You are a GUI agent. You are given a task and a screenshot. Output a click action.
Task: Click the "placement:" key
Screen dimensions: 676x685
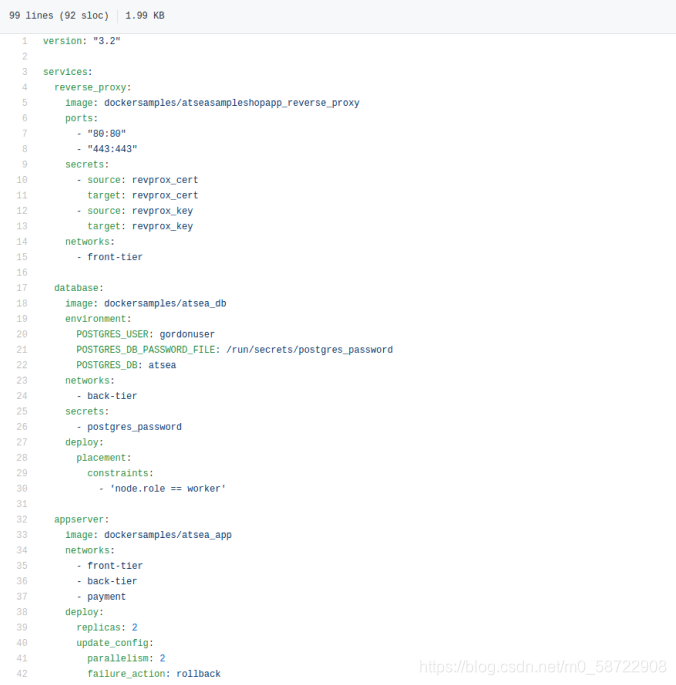(104, 458)
